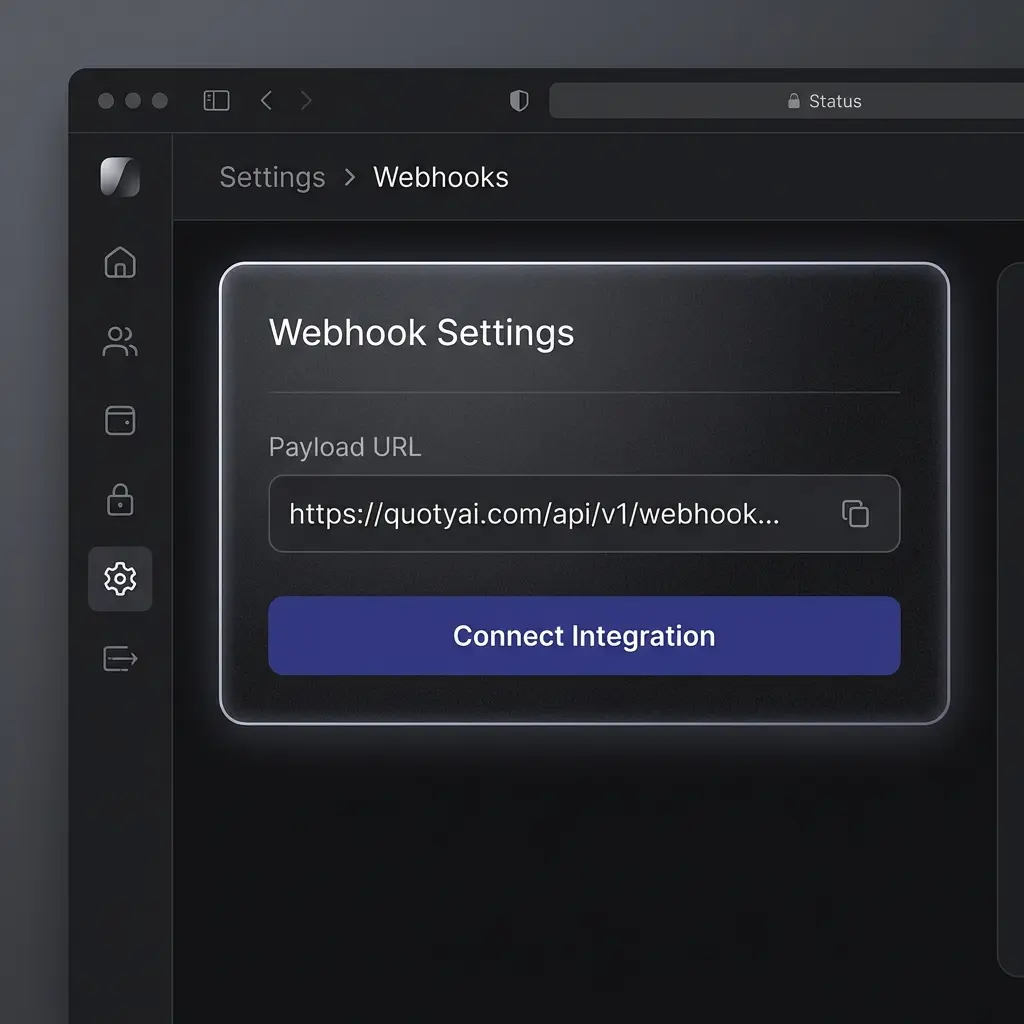Click the highlighted gear settings icon
Viewport: 1024px width, 1024px height.
(x=120, y=578)
